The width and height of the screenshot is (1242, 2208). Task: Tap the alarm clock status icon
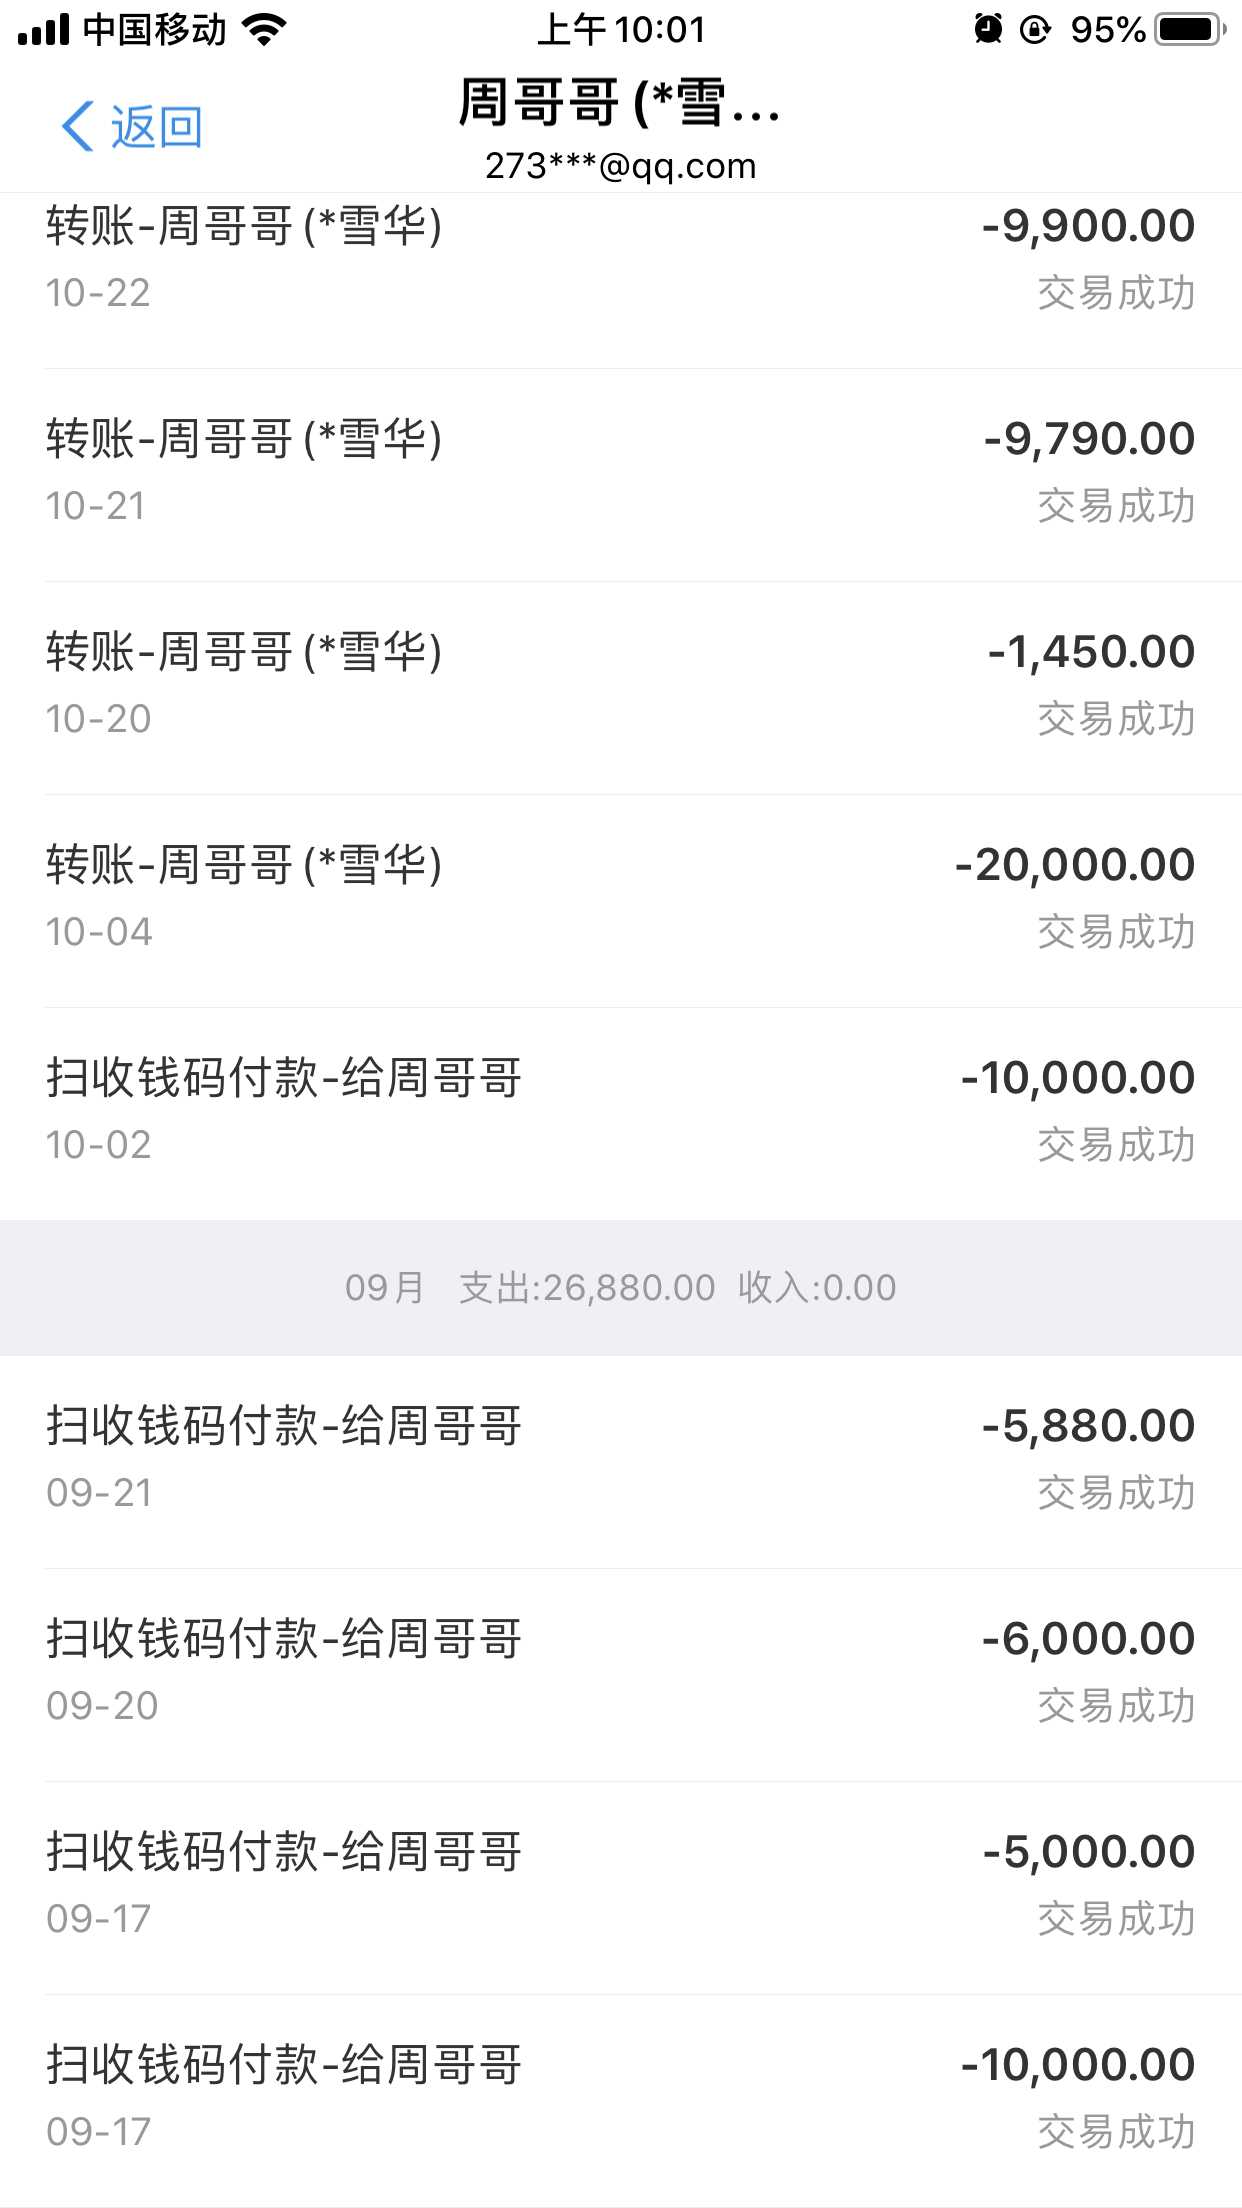pyautogui.click(x=988, y=29)
